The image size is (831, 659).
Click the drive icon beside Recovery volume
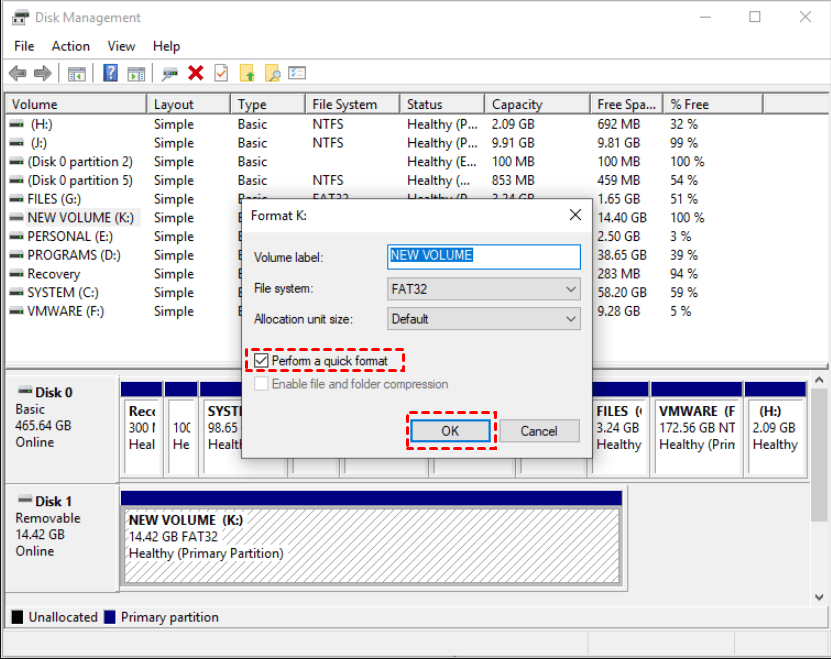pyautogui.click(x=17, y=274)
